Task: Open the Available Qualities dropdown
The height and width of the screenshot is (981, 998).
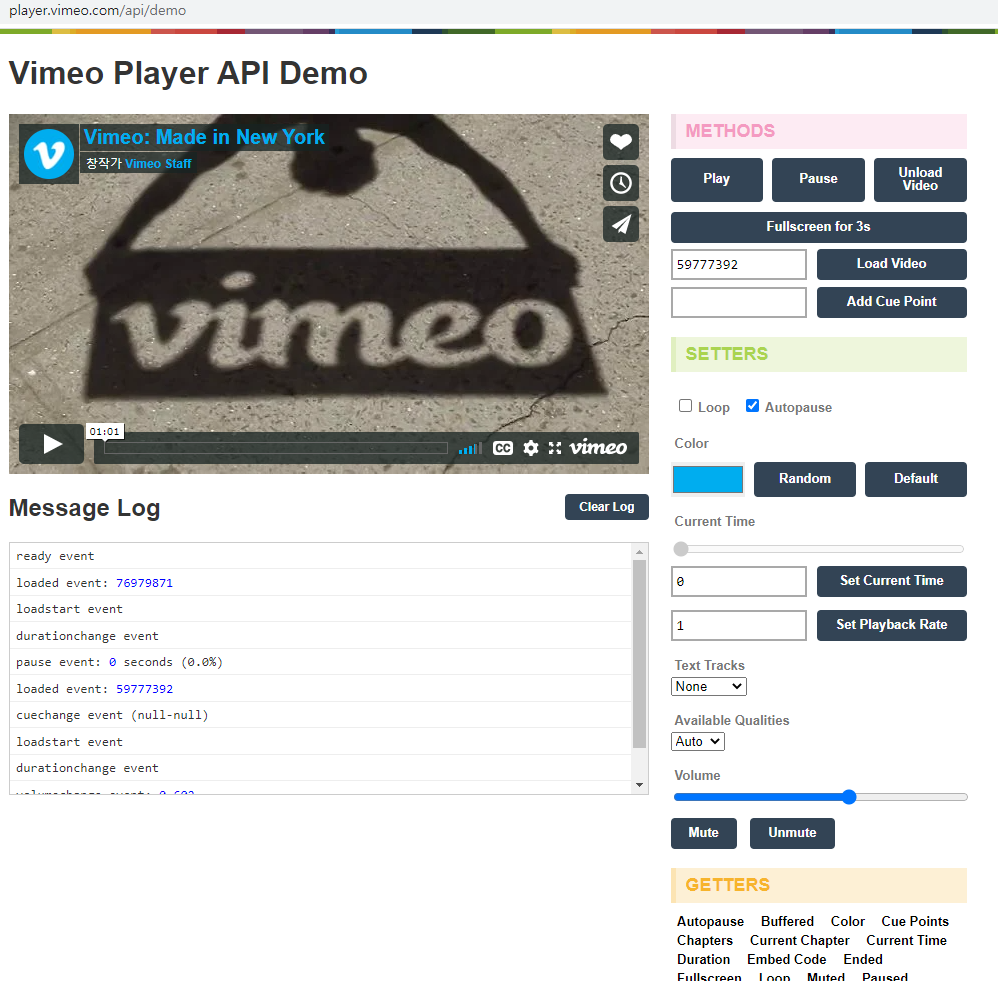Action: pos(698,742)
